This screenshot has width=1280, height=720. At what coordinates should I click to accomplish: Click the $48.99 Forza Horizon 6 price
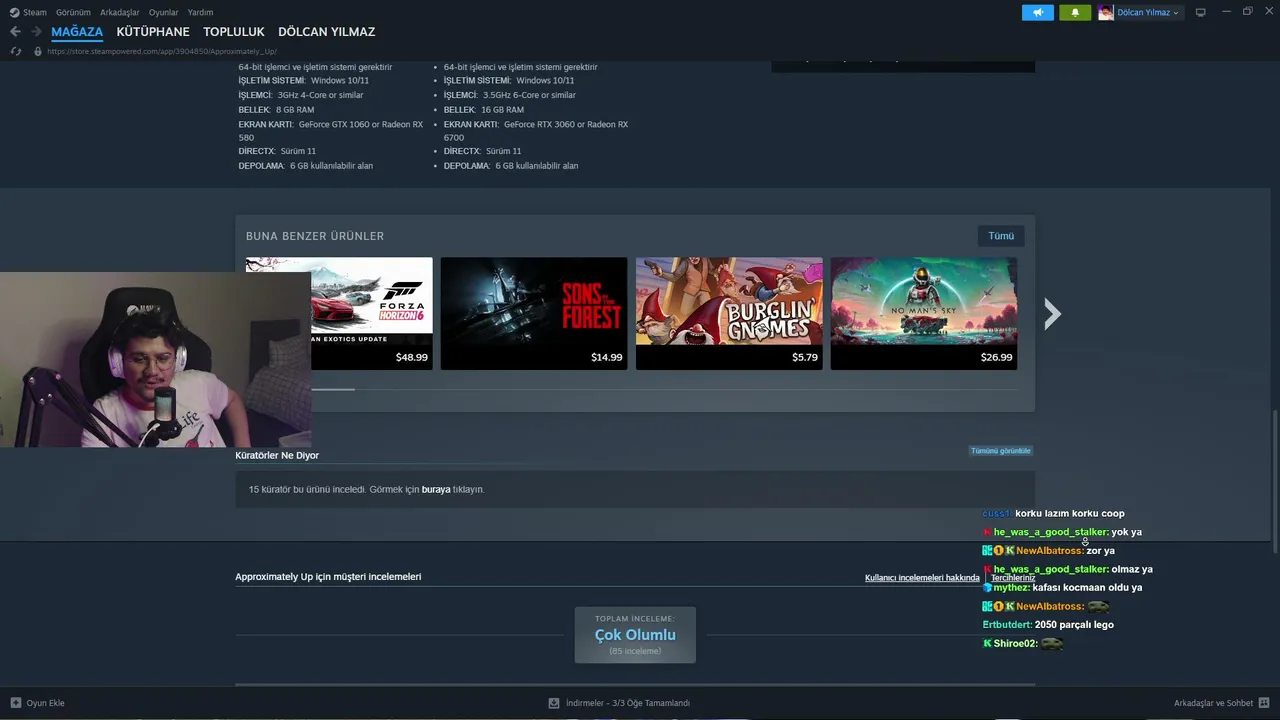[x=411, y=357]
